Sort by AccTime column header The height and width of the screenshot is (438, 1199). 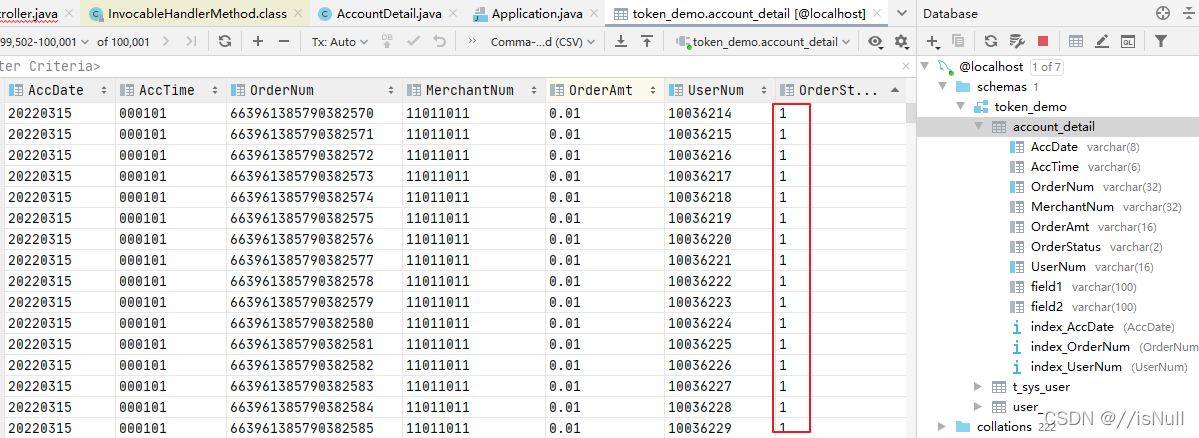tap(170, 90)
